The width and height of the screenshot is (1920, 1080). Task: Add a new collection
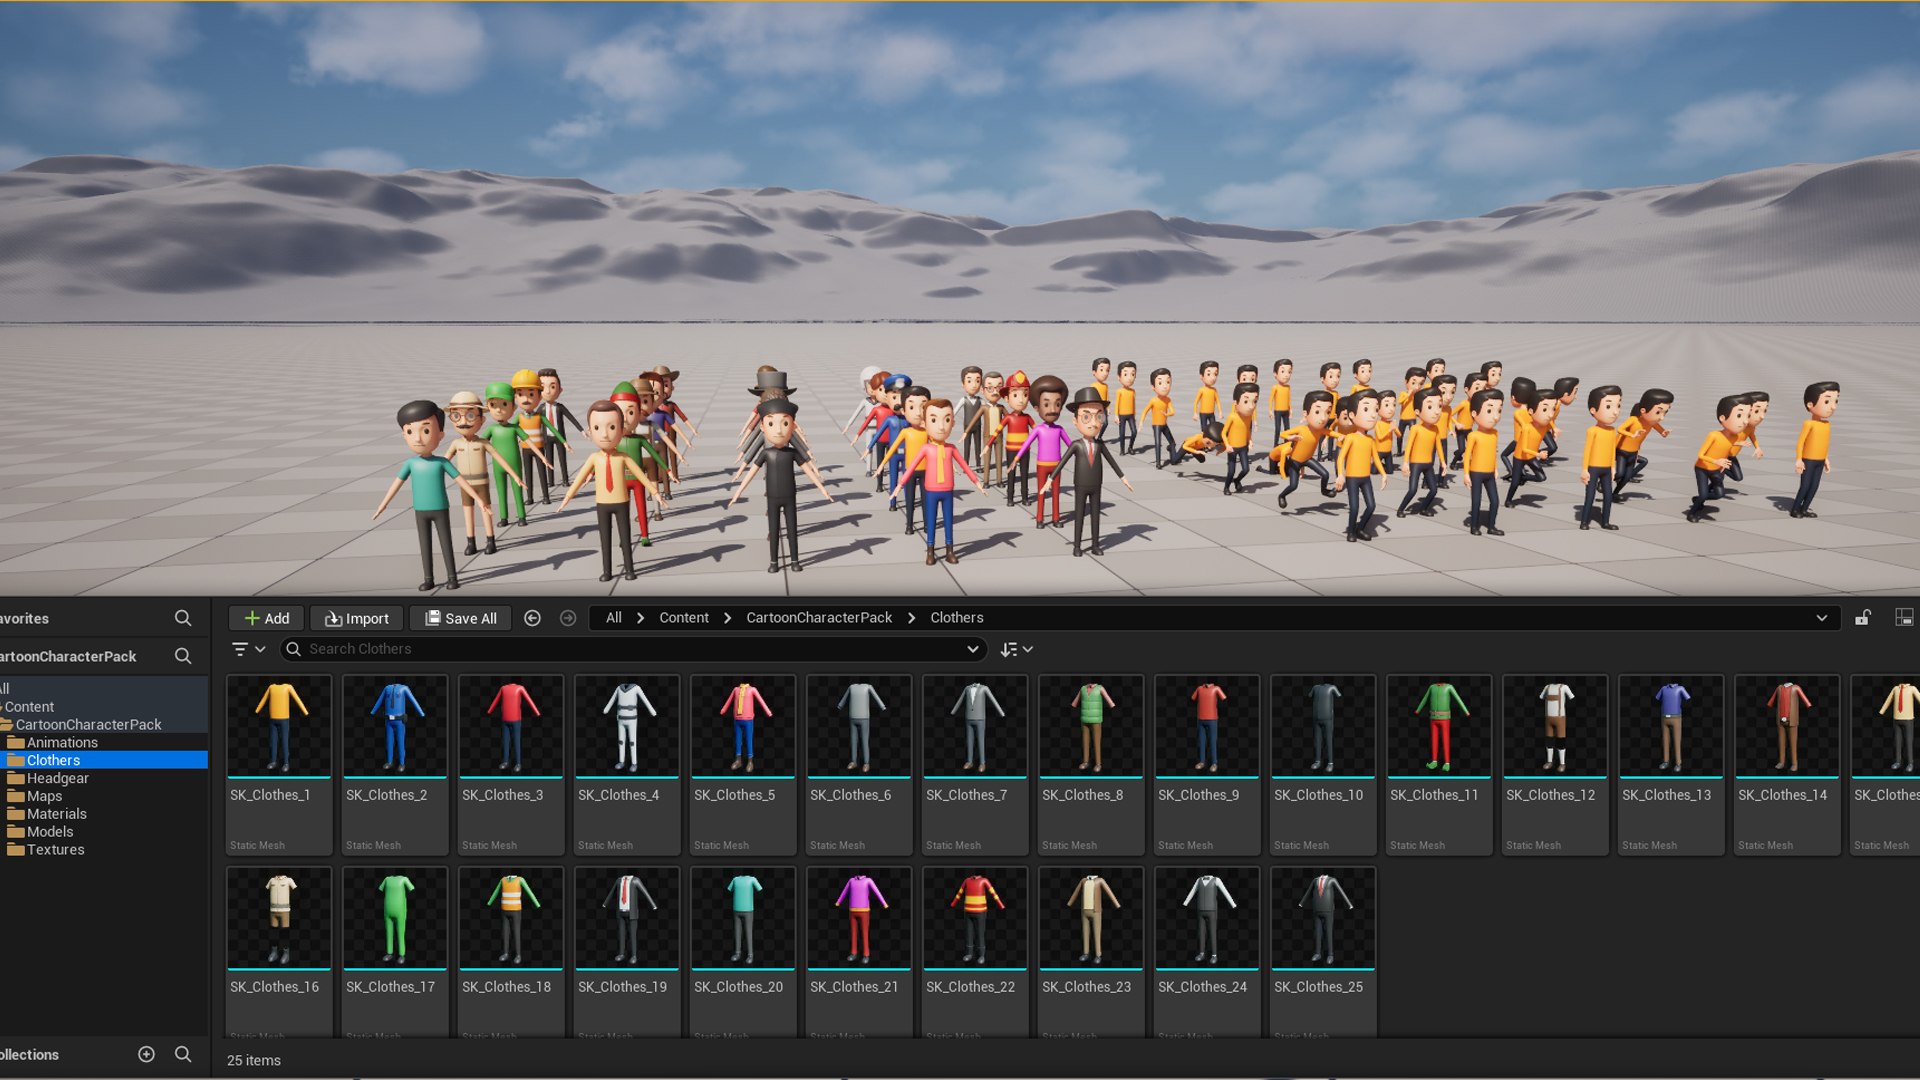tap(146, 1054)
